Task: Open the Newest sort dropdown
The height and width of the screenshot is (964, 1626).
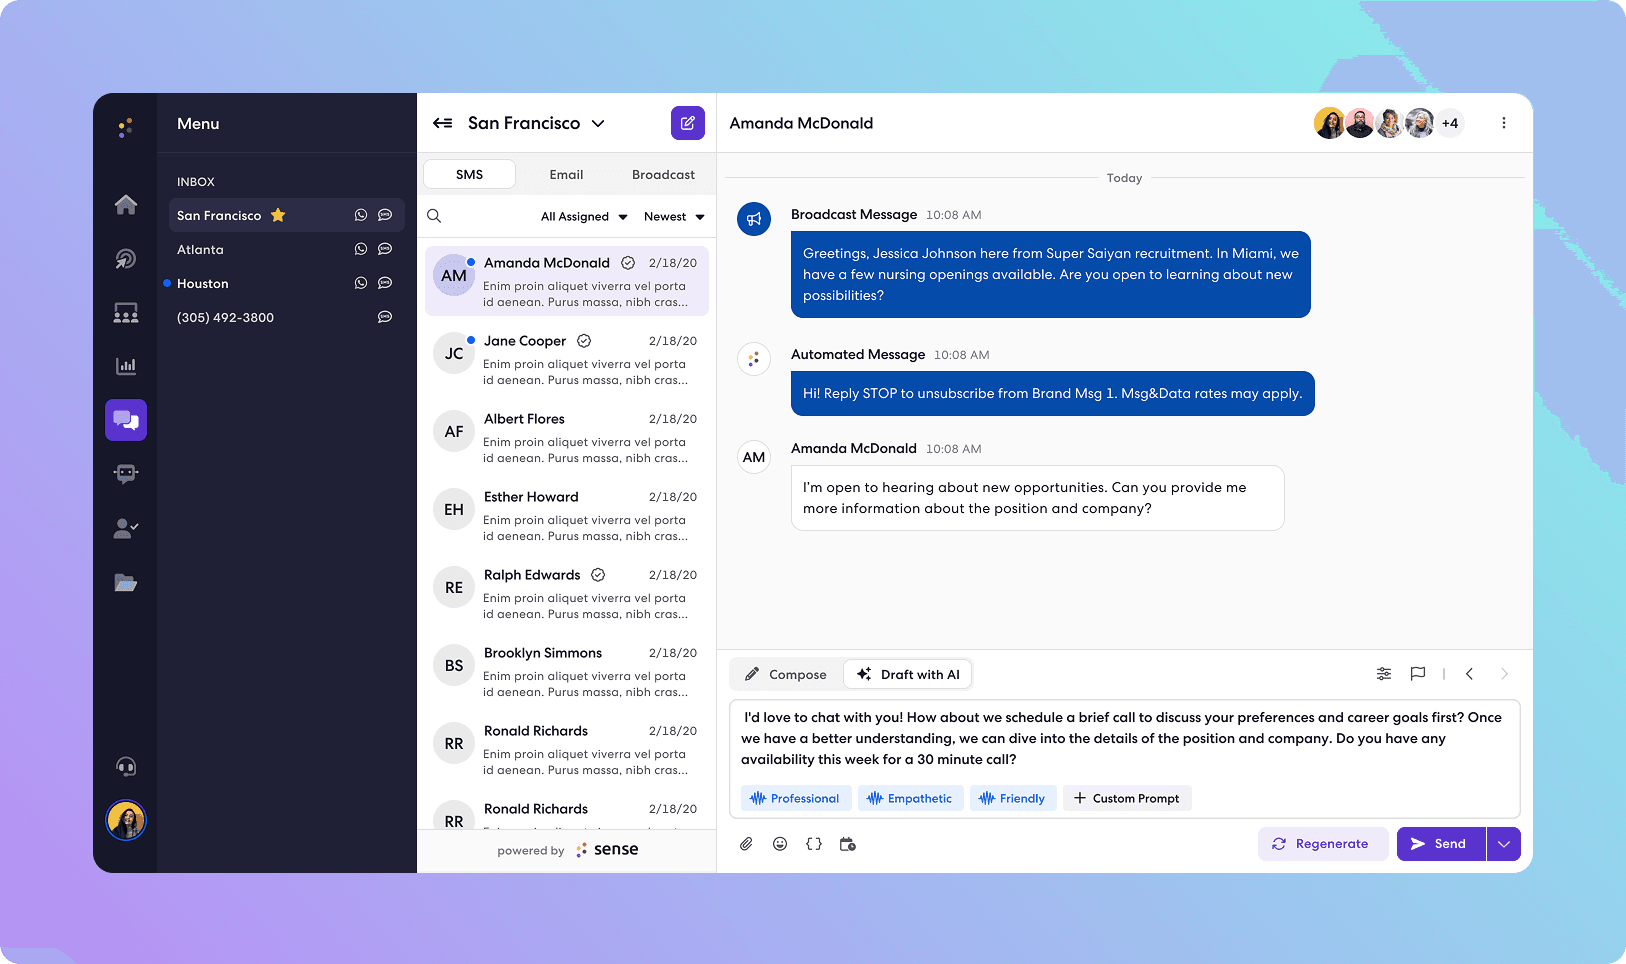Action: click(x=674, y=216)
